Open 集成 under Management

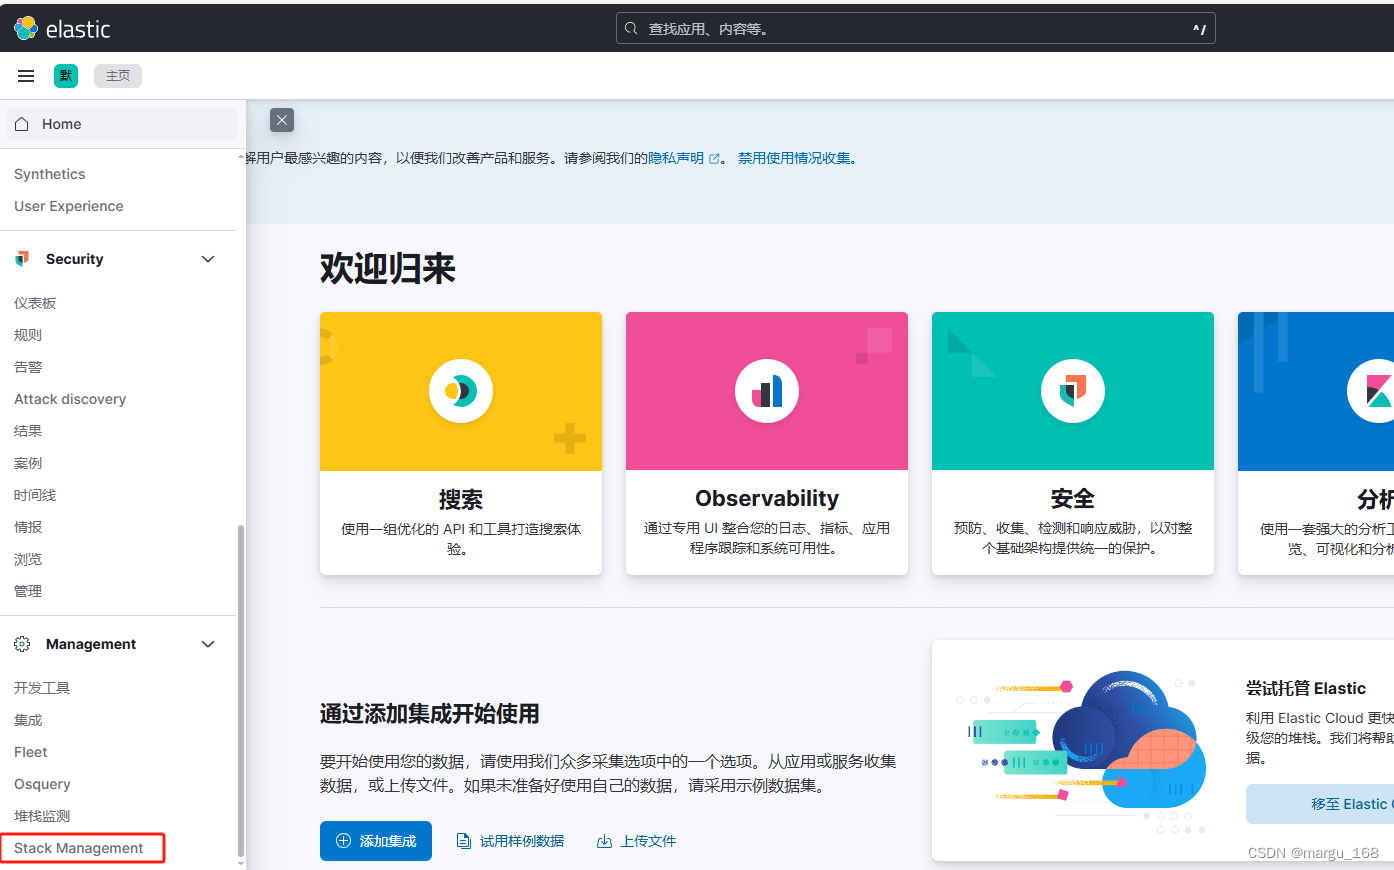coord(28,720)
